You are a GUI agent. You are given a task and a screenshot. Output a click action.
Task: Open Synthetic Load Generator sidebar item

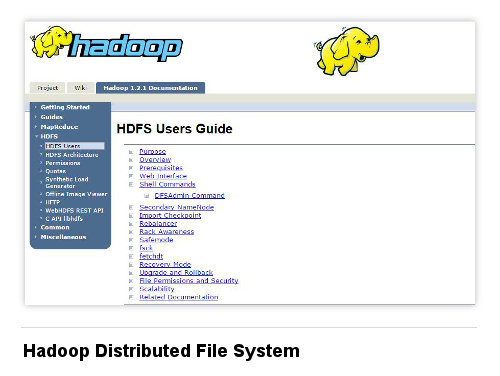(67, 183)
